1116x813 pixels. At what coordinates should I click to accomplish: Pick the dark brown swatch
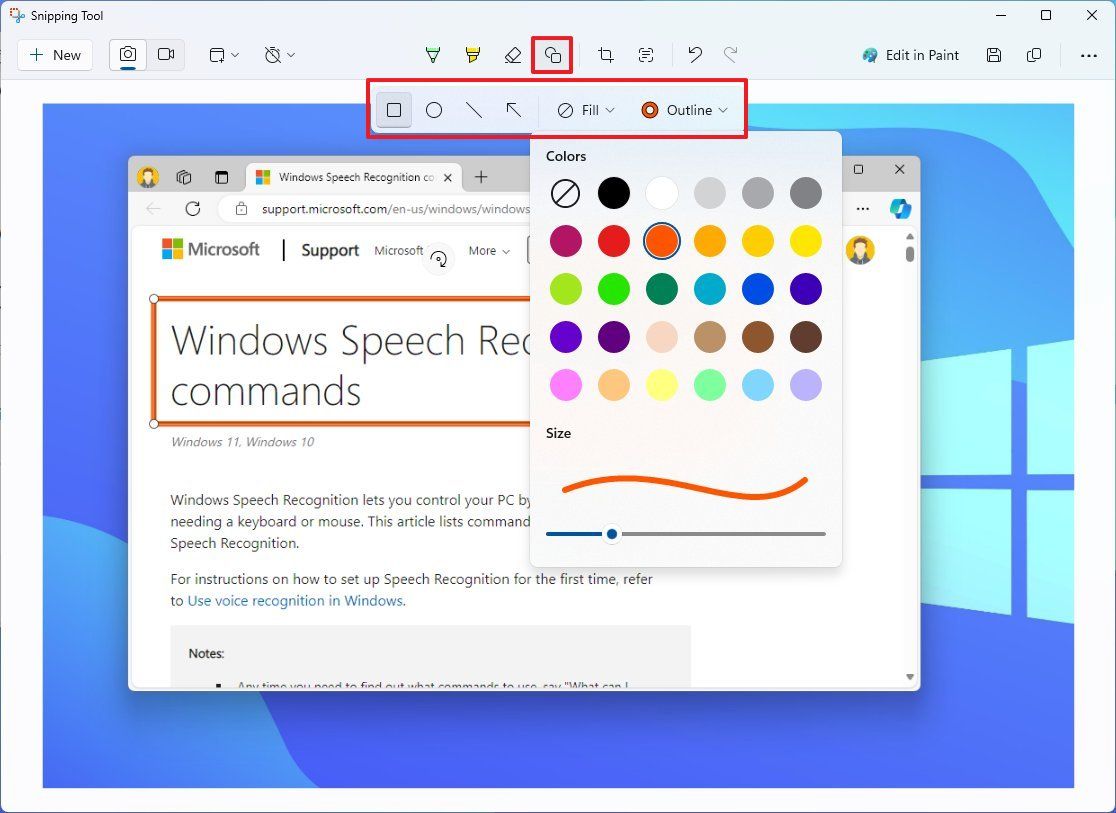click(x=806, y=337)
